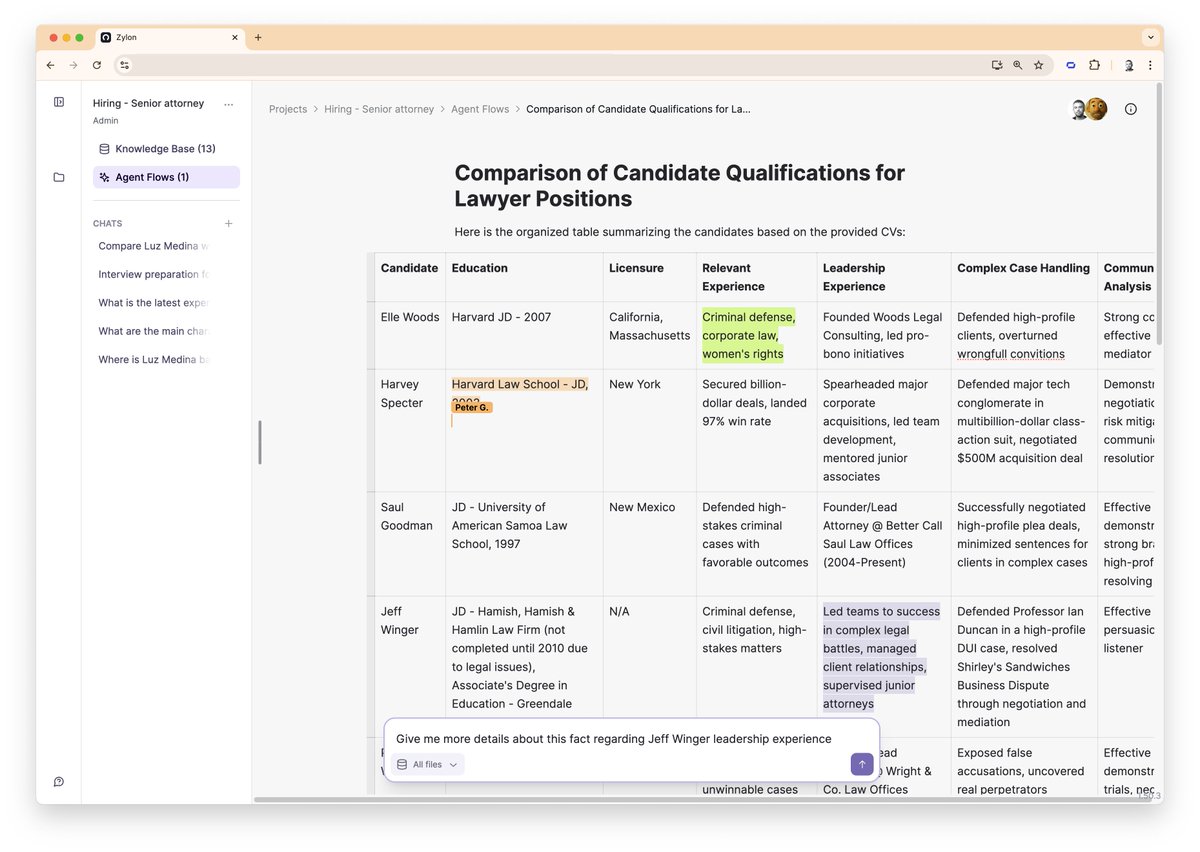The width and height of the screenshot is (1200, 852).
Task: Open chat 'What is the latest expe...'
Action: (155, 302)
